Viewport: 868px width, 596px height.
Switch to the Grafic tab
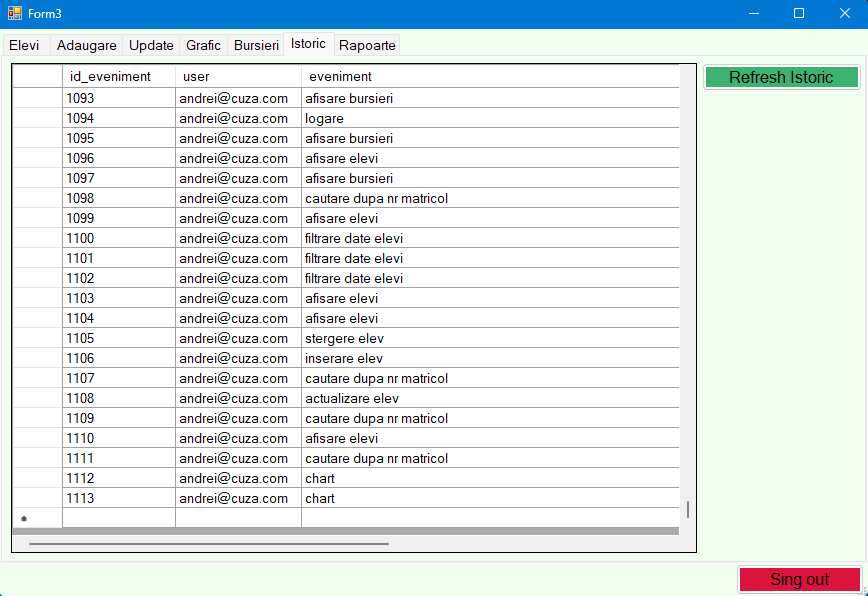tap(203, 45)
